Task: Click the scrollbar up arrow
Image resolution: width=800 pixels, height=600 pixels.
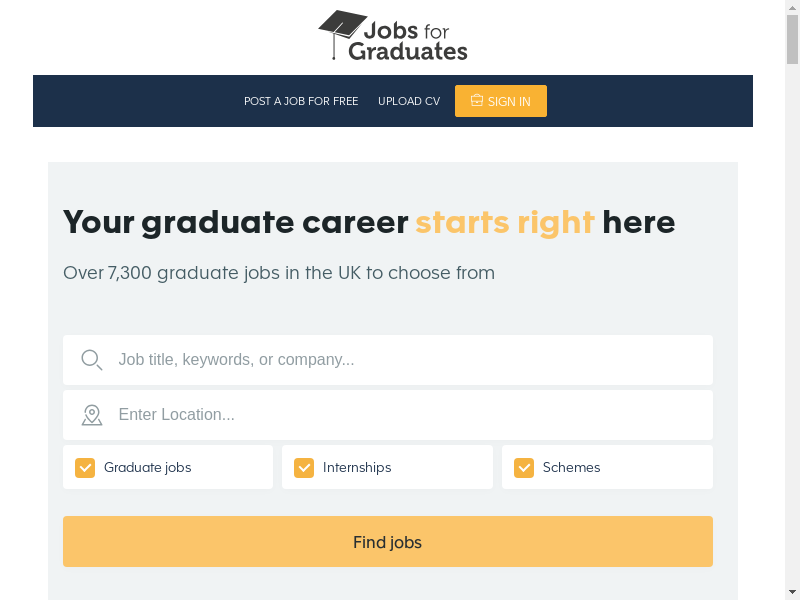Action: click(x=792, y=8)
